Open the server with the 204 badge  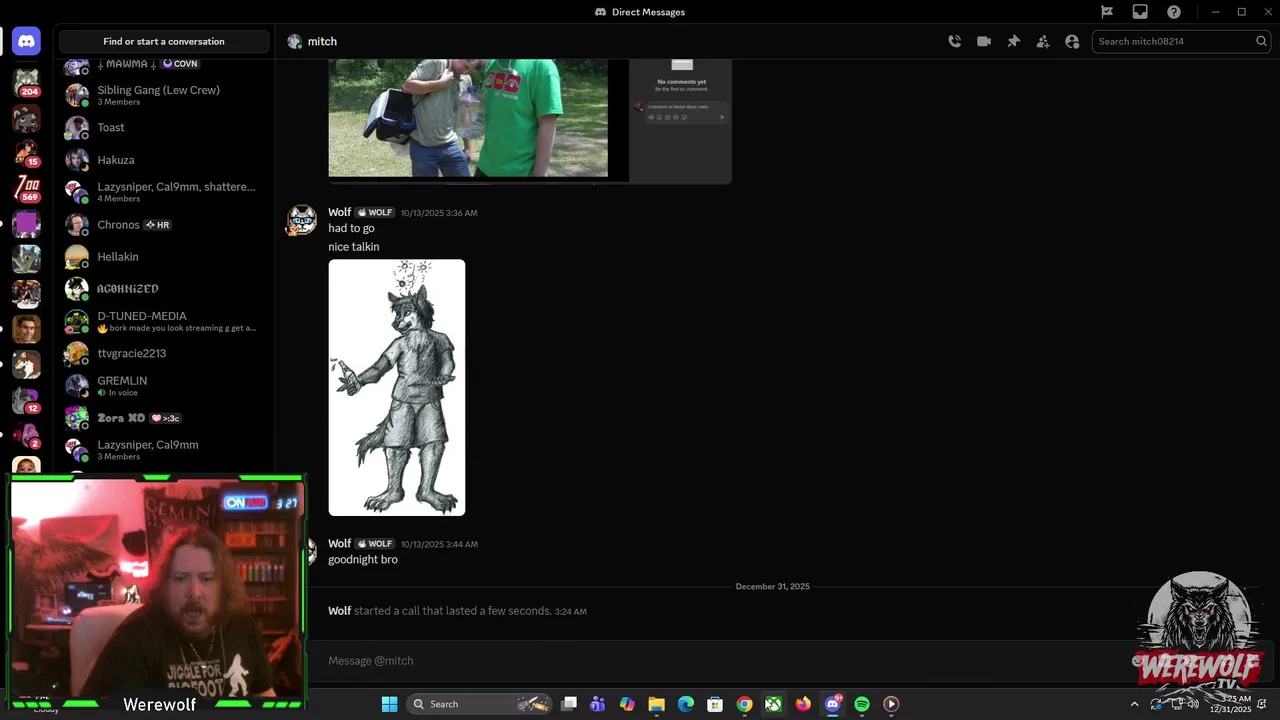pyautogui.click(x=26, y=82)
